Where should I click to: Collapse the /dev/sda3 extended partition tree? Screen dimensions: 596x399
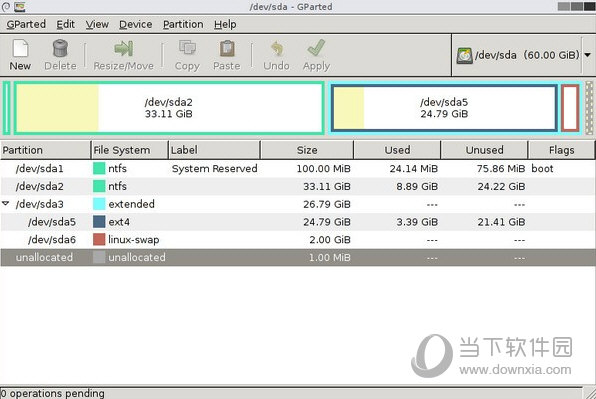6,204
